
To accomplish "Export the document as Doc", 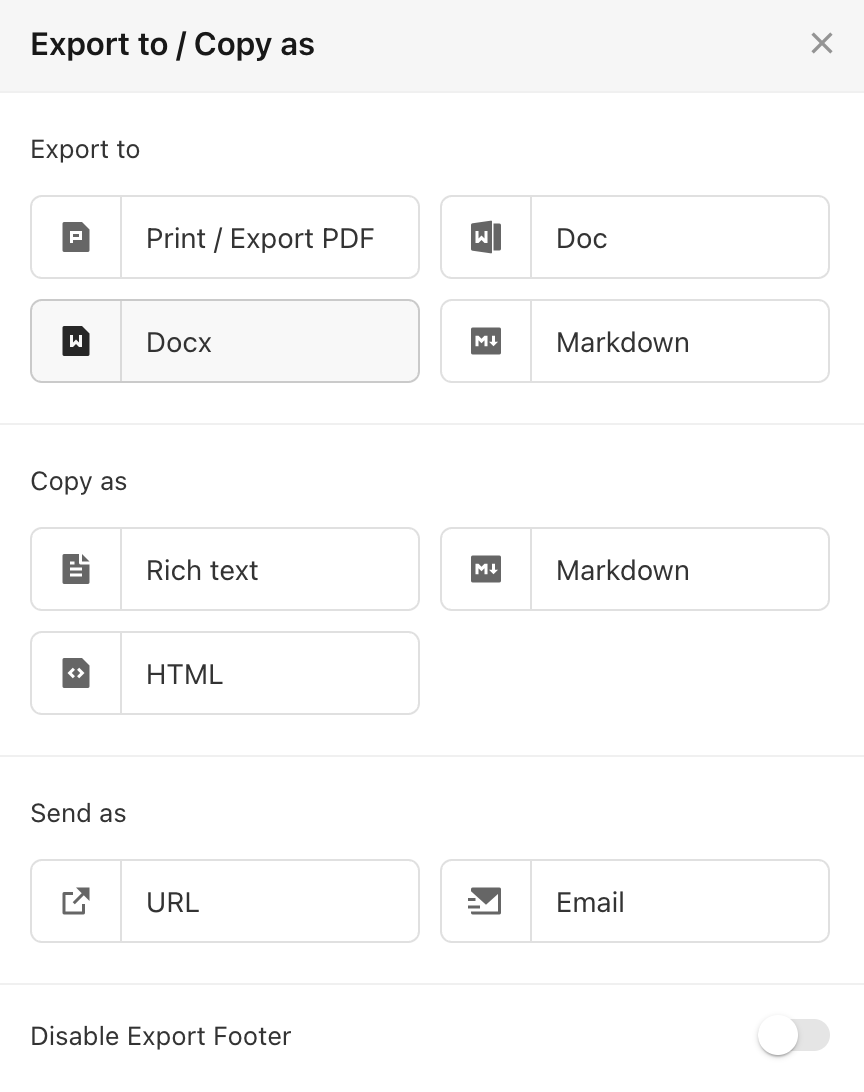I will (635, 237).
